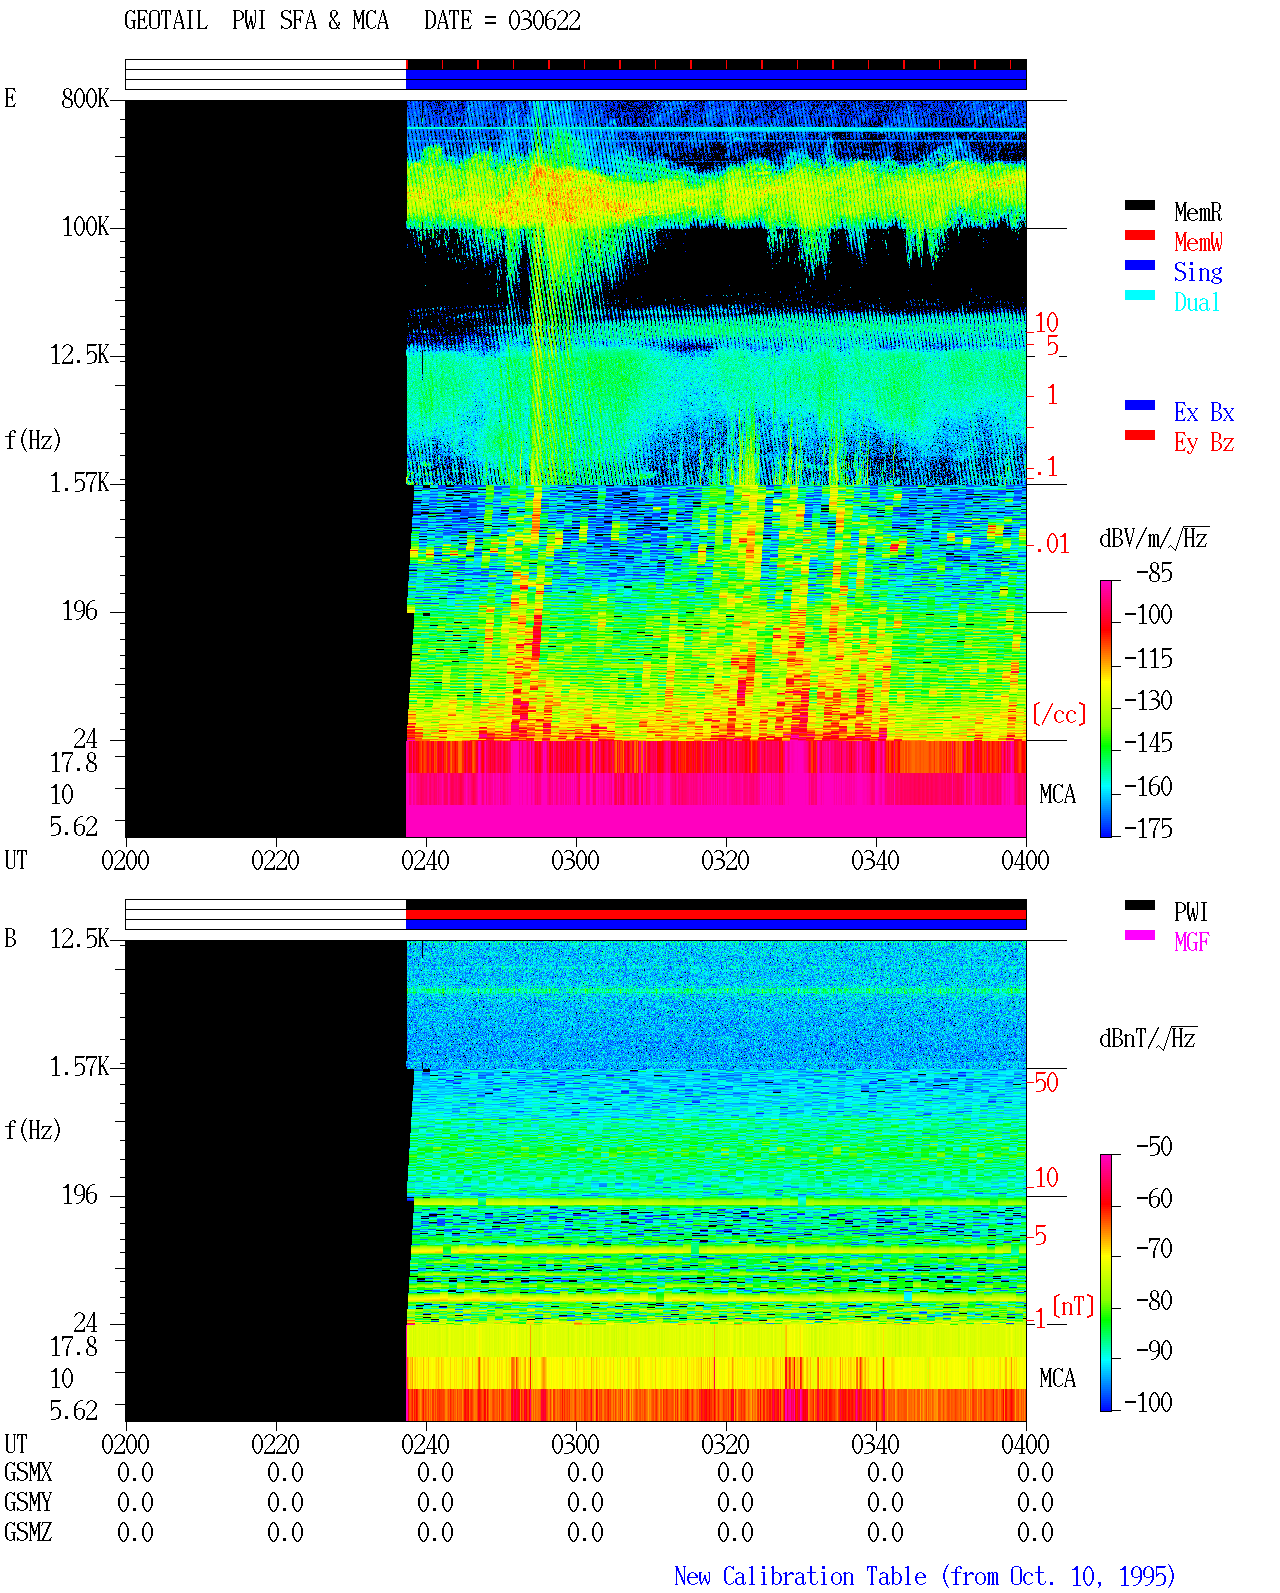Click the electric field spectrogram plot
The height and width of the screenshot is (1593, 1280).
tap(576, 468)
